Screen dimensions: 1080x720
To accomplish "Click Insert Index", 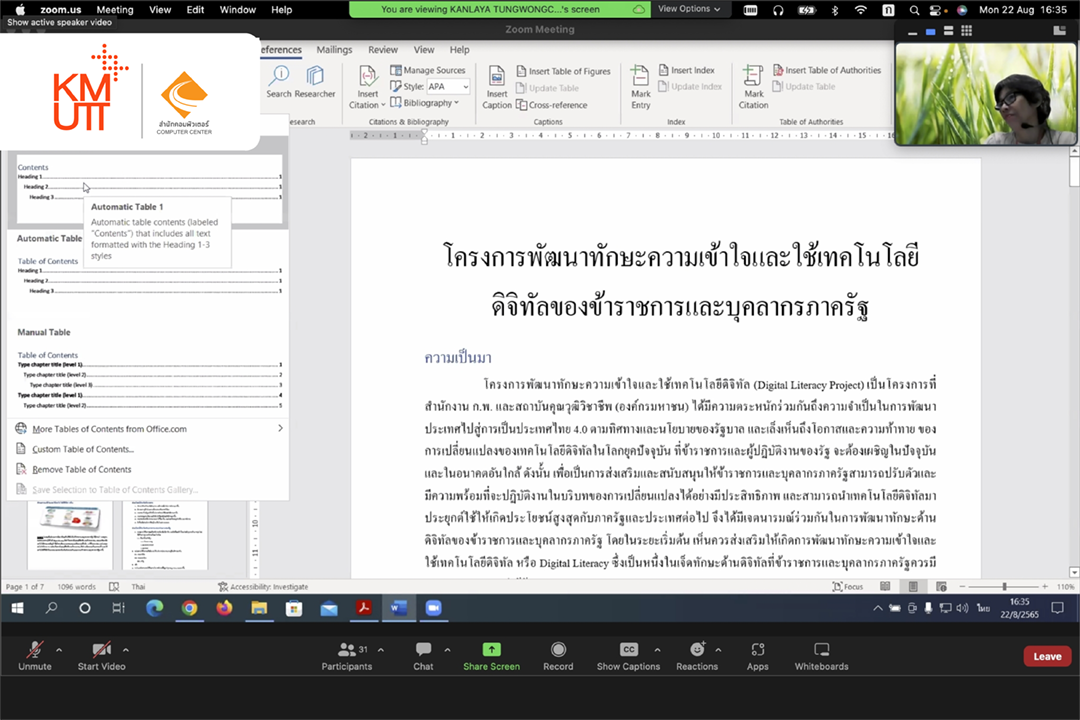I will (x=687, y=70).
